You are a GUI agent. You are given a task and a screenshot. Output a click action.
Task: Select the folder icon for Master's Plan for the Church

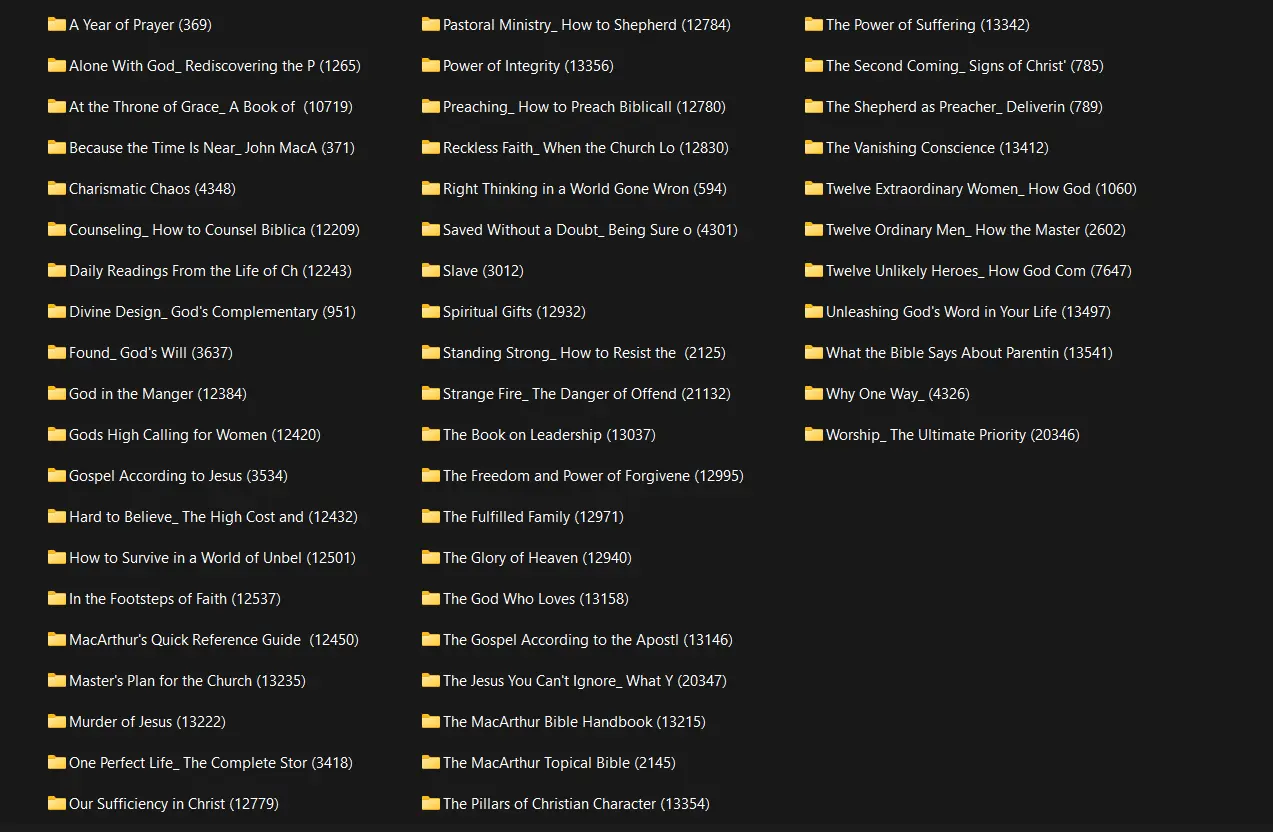57,680
